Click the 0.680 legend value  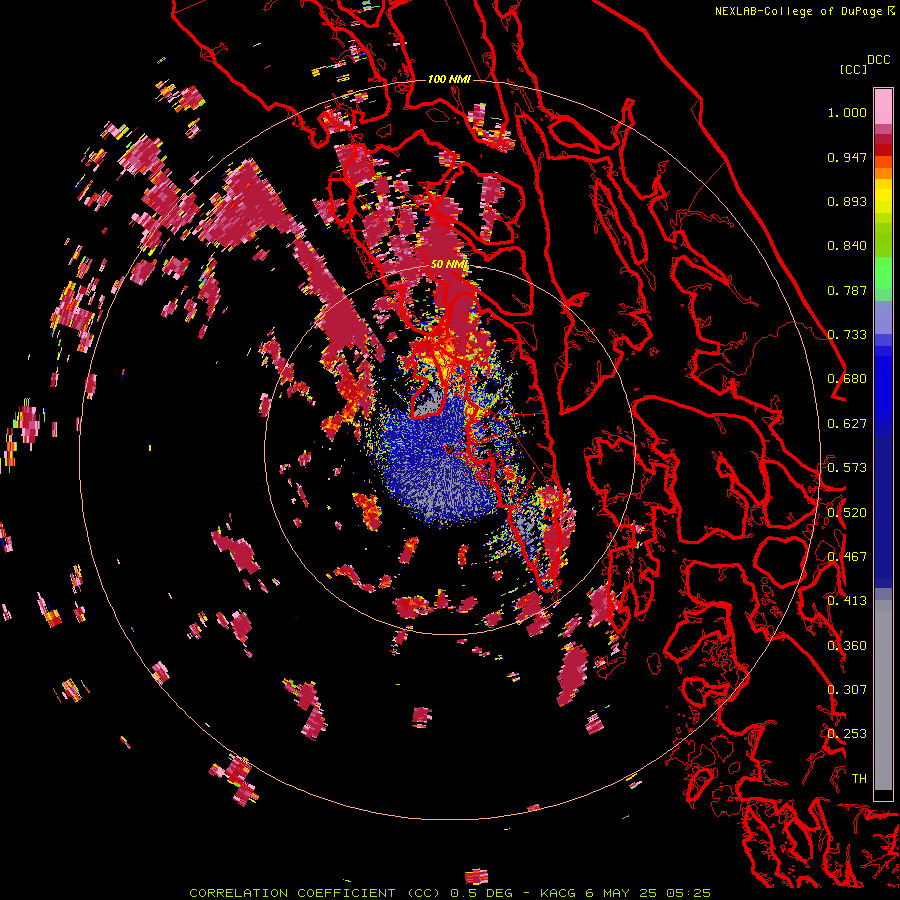847,379
